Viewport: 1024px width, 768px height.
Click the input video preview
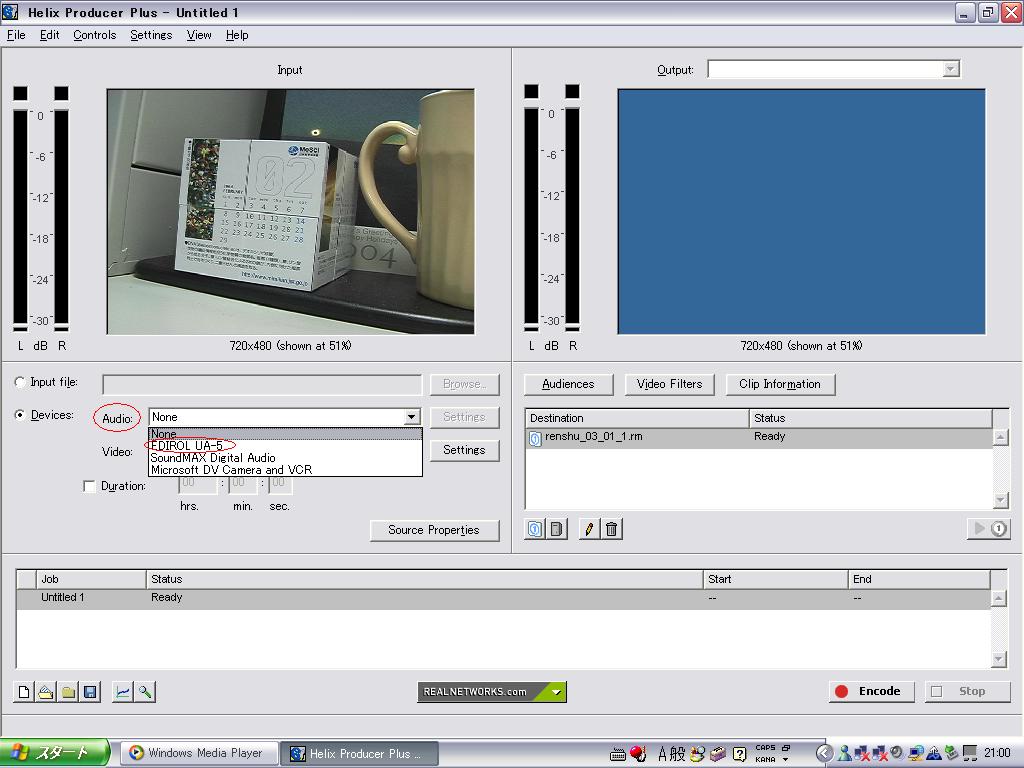tap(291, 212)
